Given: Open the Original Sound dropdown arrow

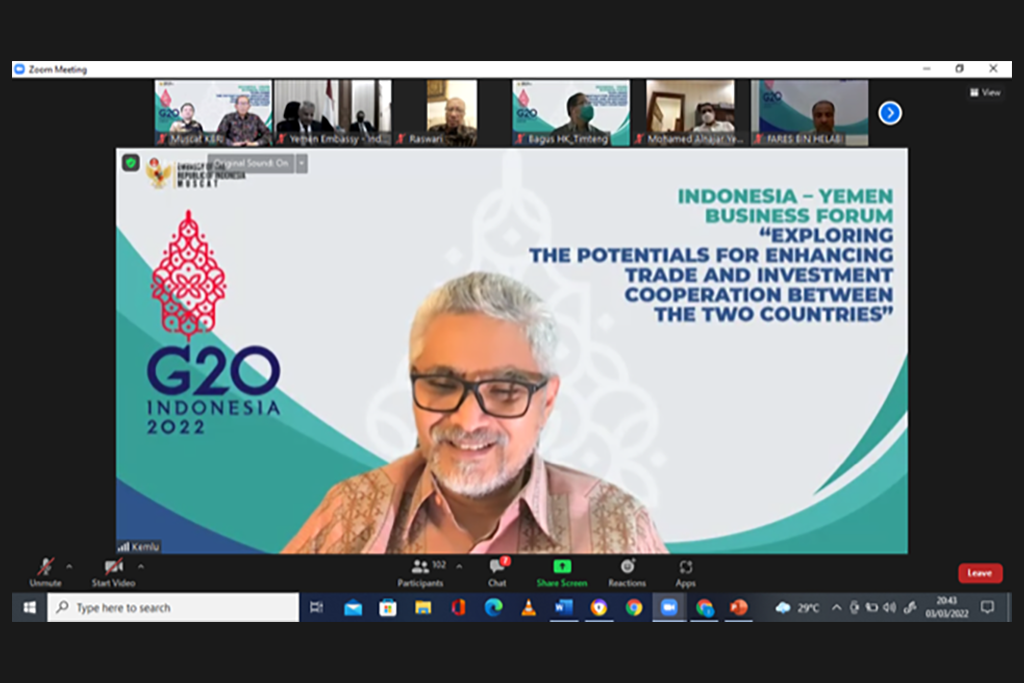Looking at the screenshot, I should point(302,163).
